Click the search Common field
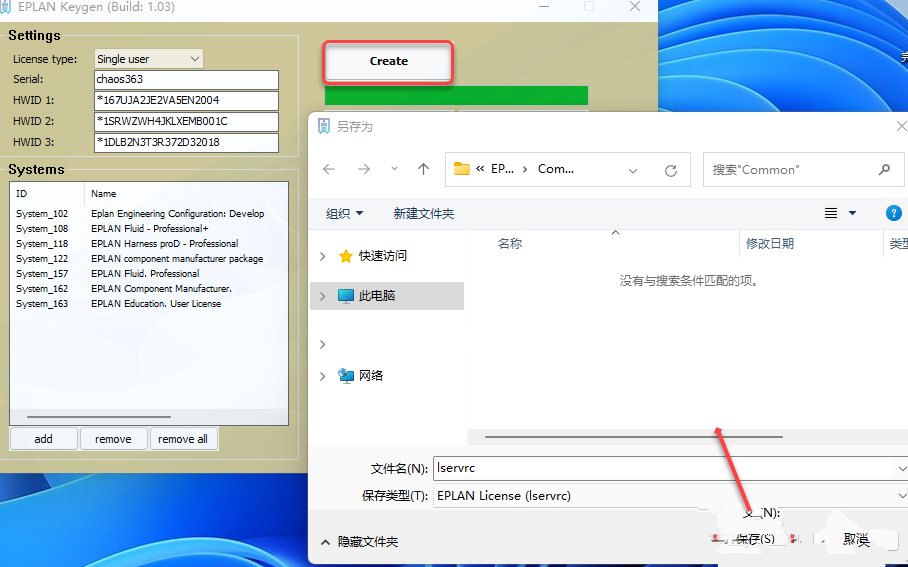Screen dimensions: 908x567 tap(803, 170)
